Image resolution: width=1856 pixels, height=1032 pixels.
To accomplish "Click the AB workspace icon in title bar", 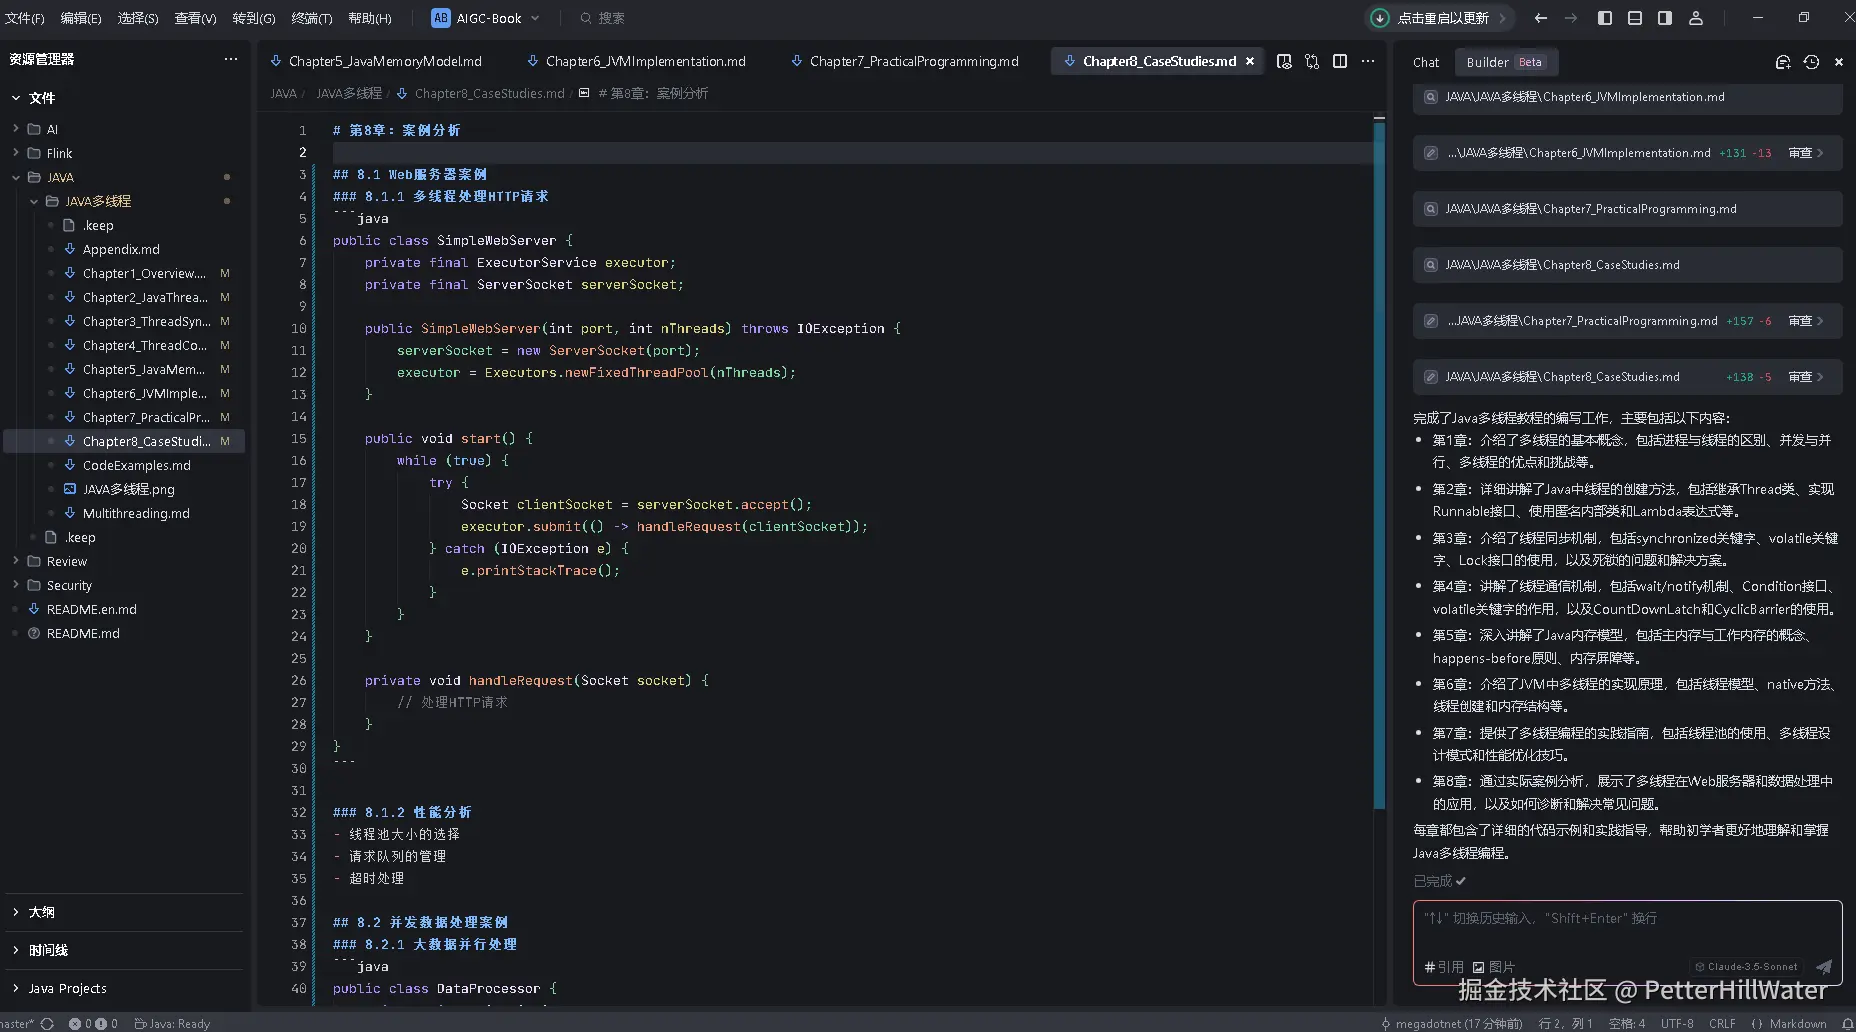I will point(441,18).
